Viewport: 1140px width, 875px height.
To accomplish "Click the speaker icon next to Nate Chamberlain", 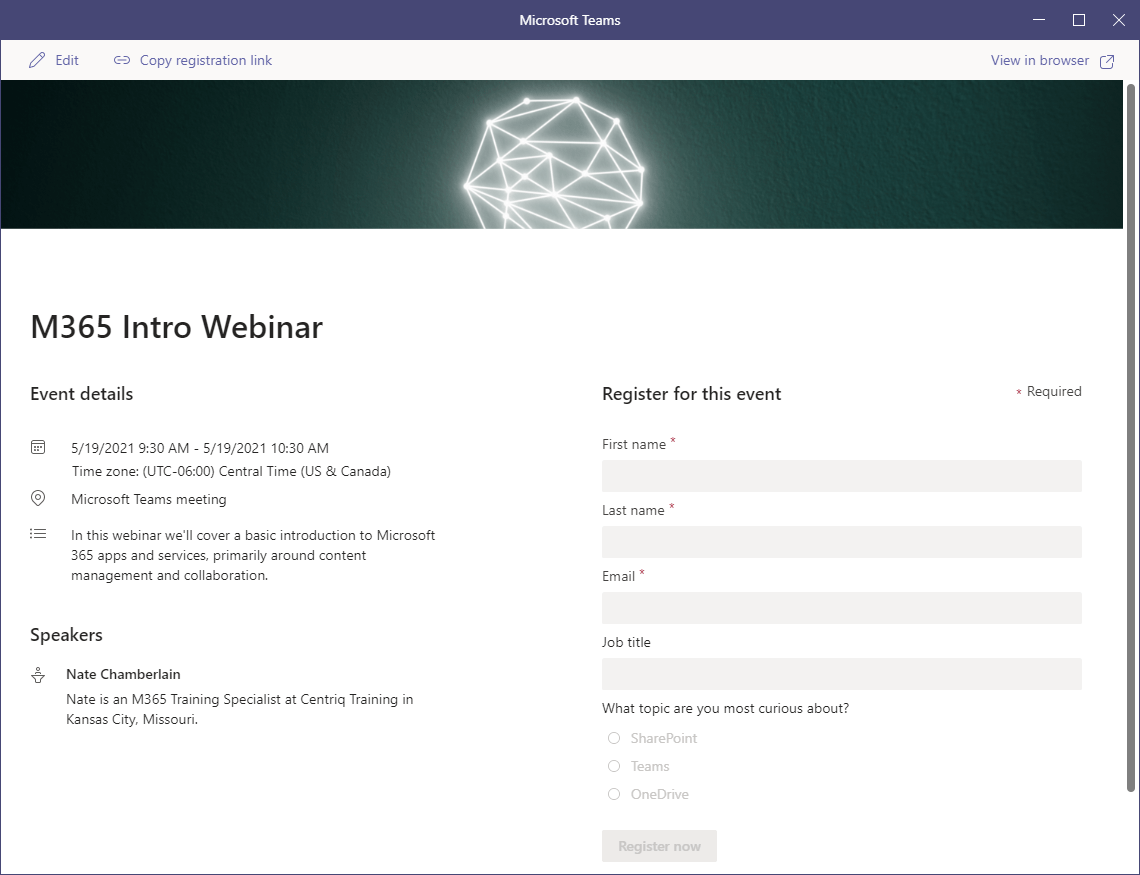I will click(x=38, y=673).
